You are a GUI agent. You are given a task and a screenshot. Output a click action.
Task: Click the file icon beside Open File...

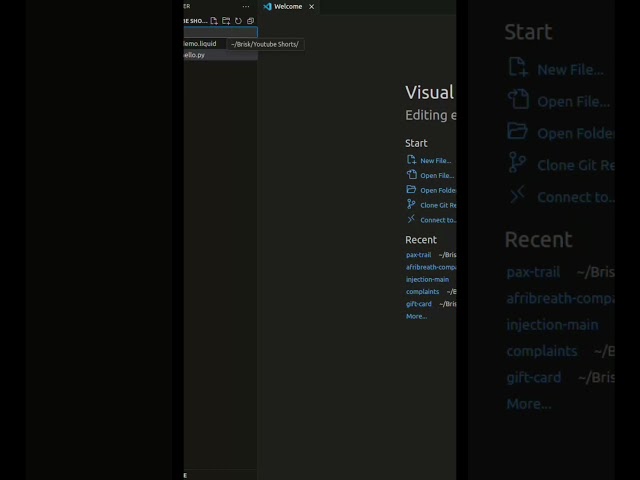[x=411, y=175]
